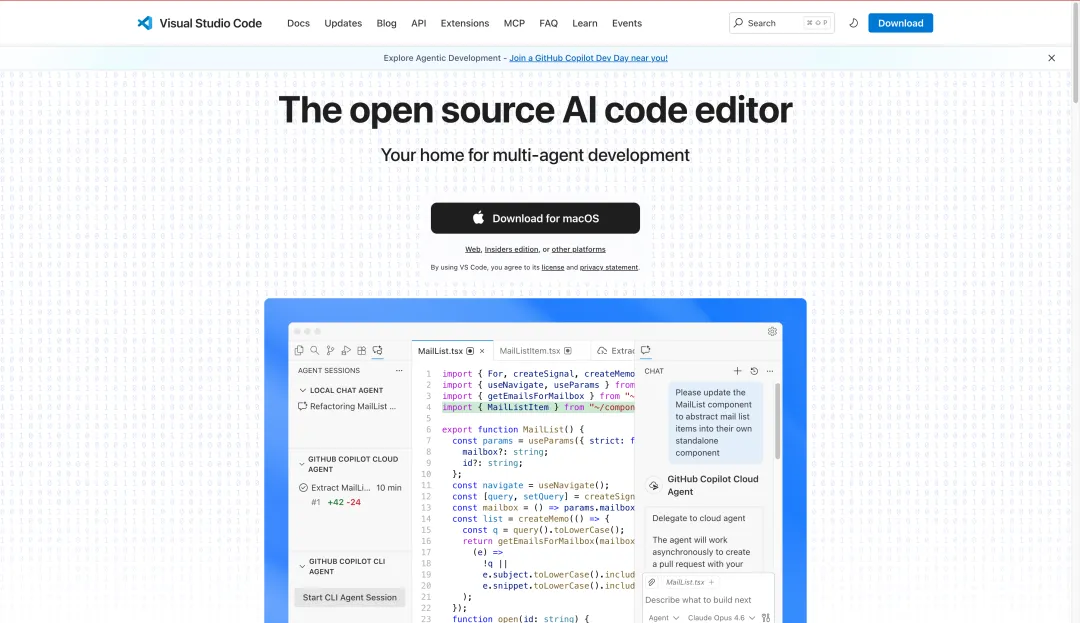Open the other platforms link
The width and height of the screenshot is (1080, 623).
[579, 249]
